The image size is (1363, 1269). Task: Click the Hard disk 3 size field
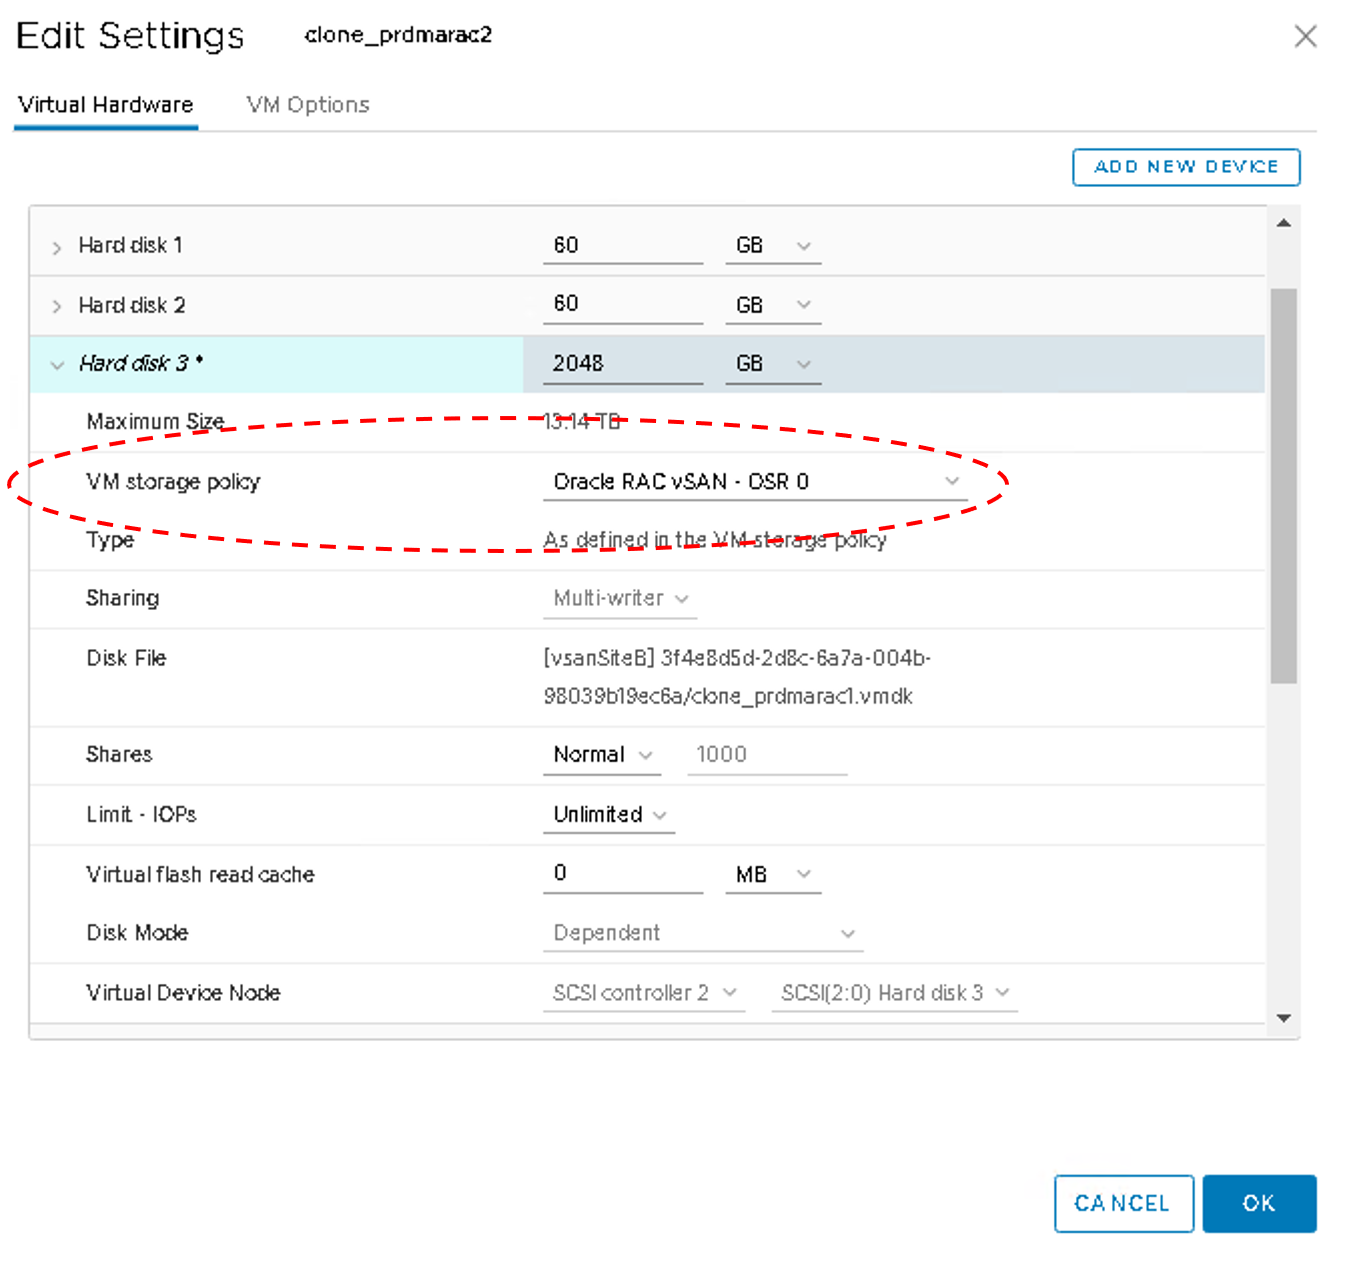[x=622, y=364]
